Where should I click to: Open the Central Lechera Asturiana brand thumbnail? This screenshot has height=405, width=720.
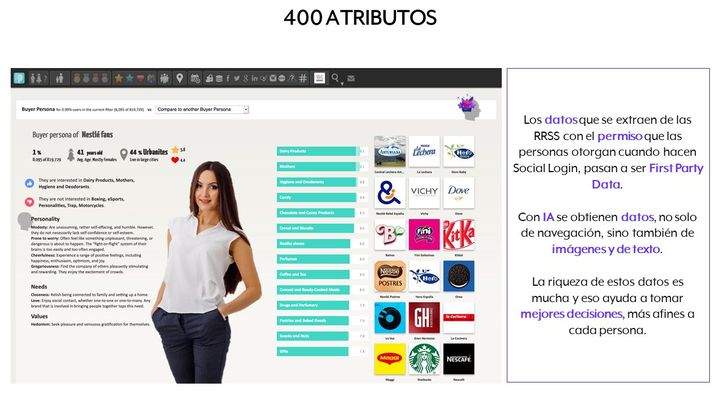click(390, 152)
